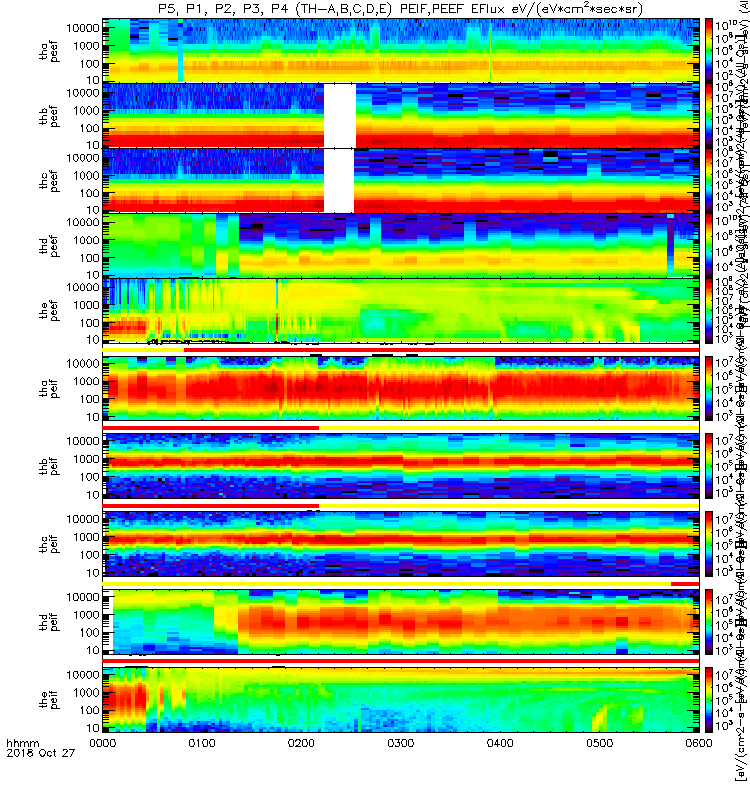Select the 'thb peif' panel label
The width and height of the screenshot is (750, 800).
[x=49, y=466]
